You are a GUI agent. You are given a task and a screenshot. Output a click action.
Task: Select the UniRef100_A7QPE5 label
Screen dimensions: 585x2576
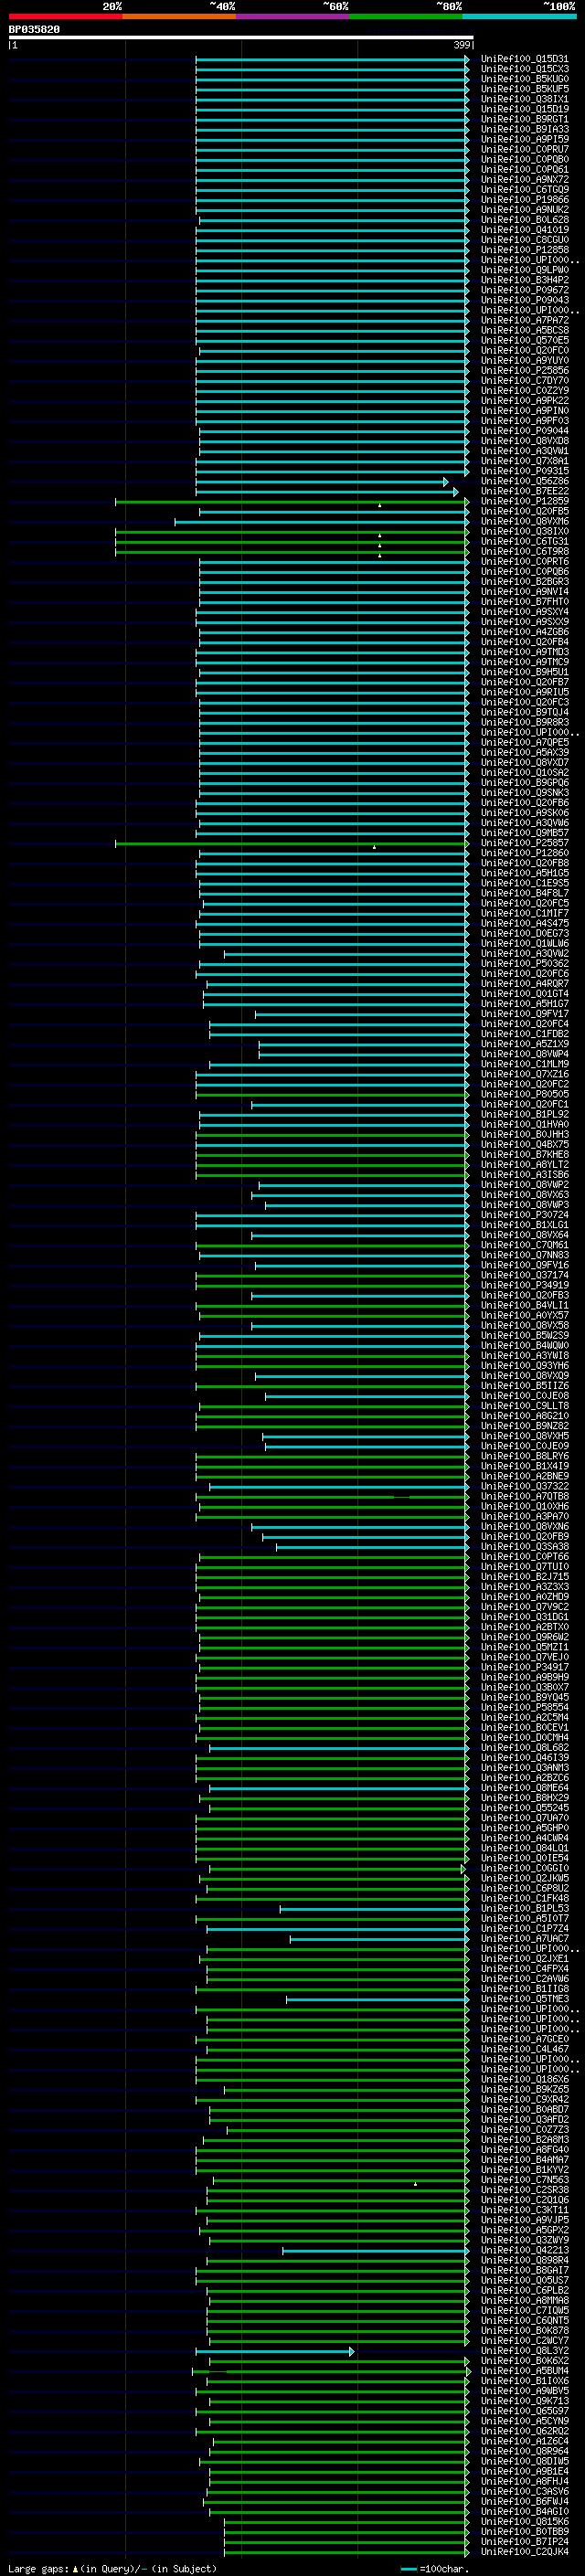pyautogui.click(x=525, y=743)
